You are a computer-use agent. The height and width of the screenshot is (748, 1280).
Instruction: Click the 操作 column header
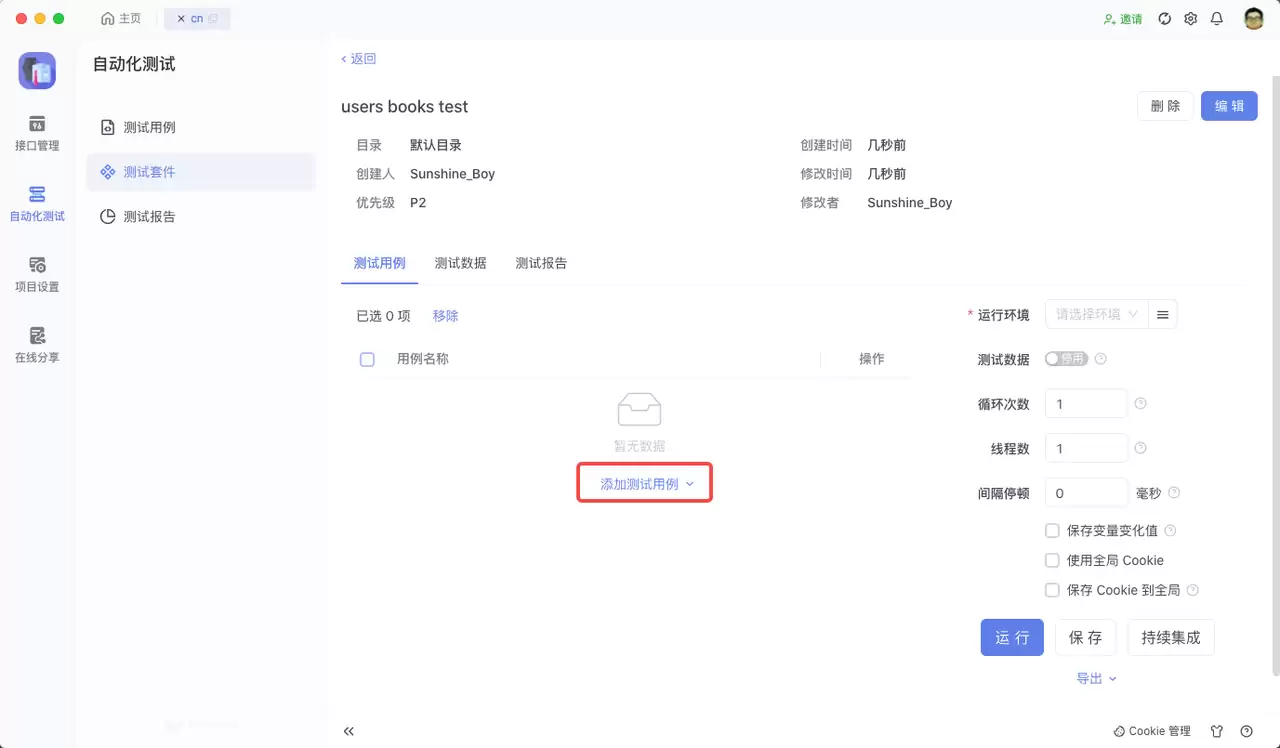pos(872,359)
